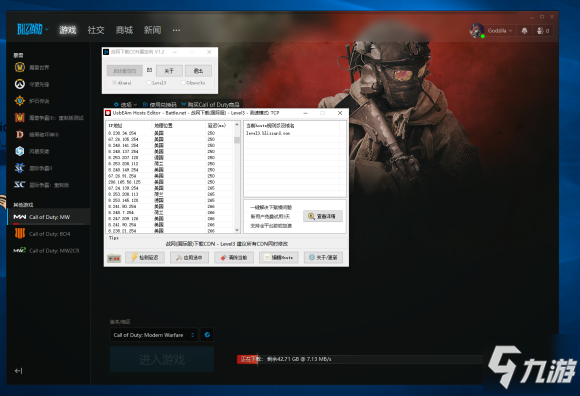
Task: Open the notifications bell icon
Action: pos(525,31)
